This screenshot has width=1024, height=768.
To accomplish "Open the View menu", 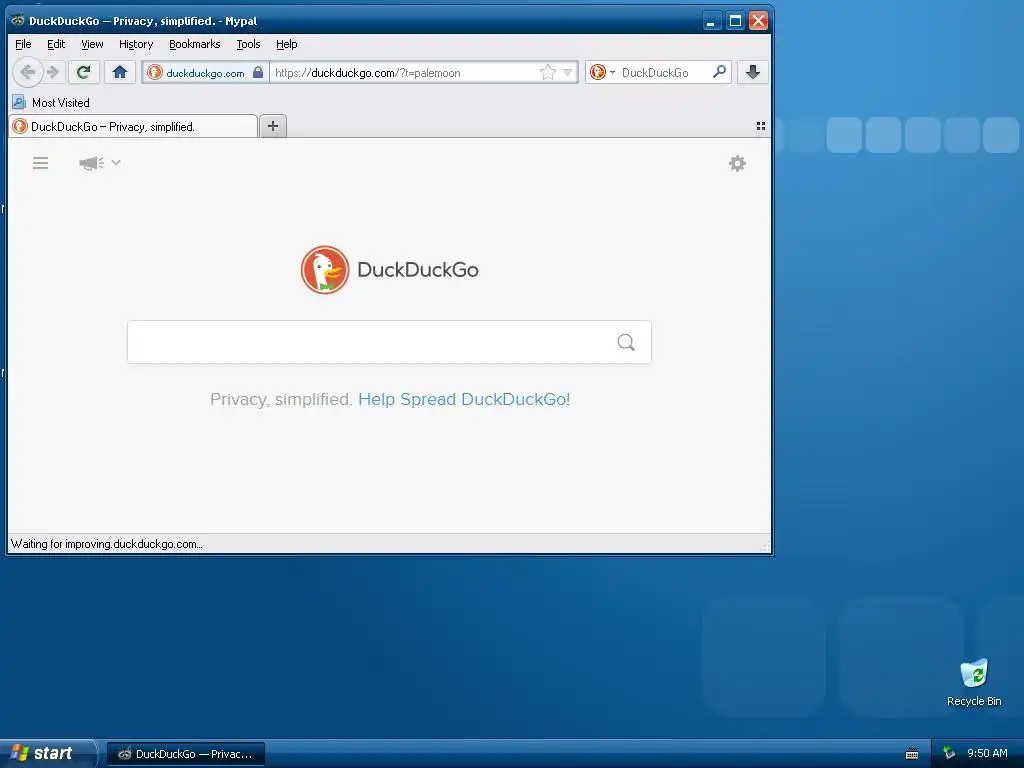I will click(x=92, y=44).
